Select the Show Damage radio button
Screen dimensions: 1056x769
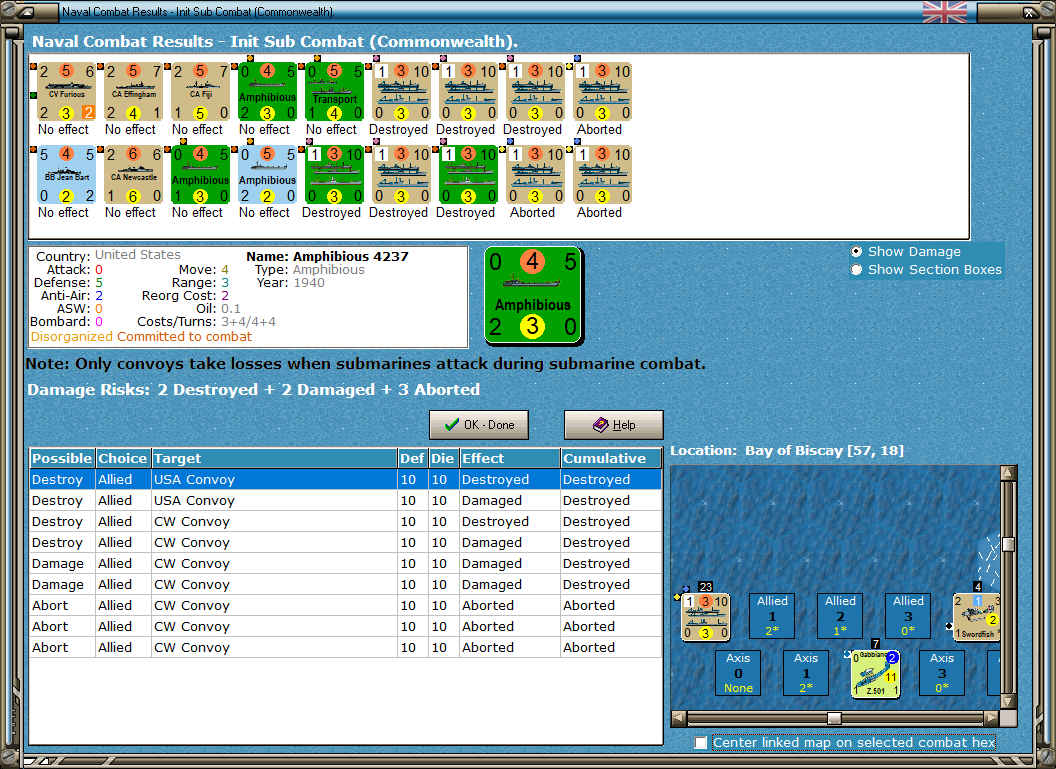coord(856,251)
